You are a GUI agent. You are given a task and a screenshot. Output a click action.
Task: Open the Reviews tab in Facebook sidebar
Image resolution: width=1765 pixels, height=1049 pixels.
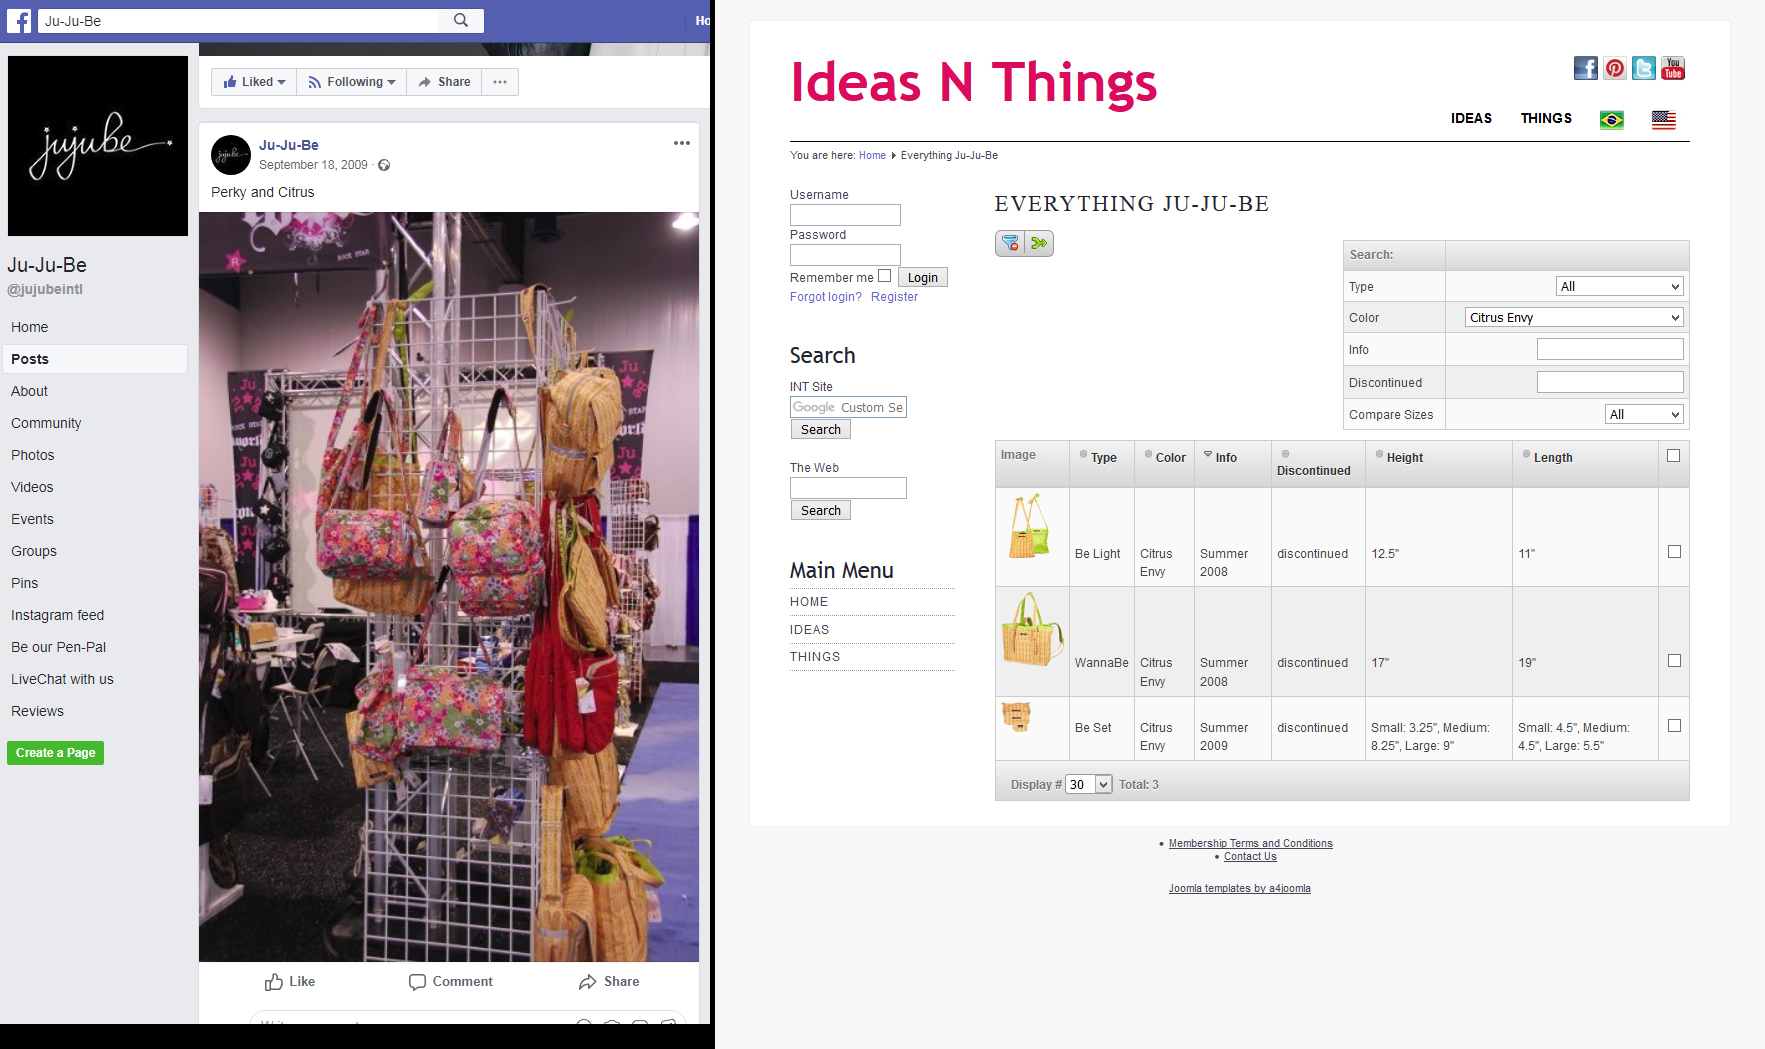click(38, 711)
